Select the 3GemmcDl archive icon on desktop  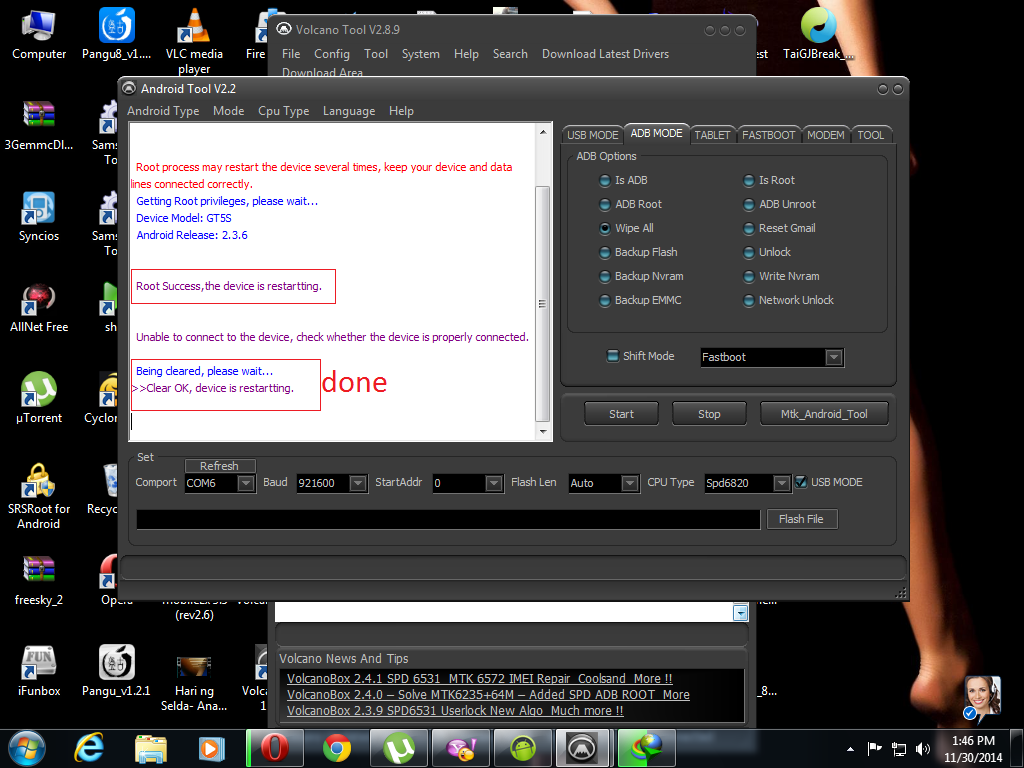(39, 125)
